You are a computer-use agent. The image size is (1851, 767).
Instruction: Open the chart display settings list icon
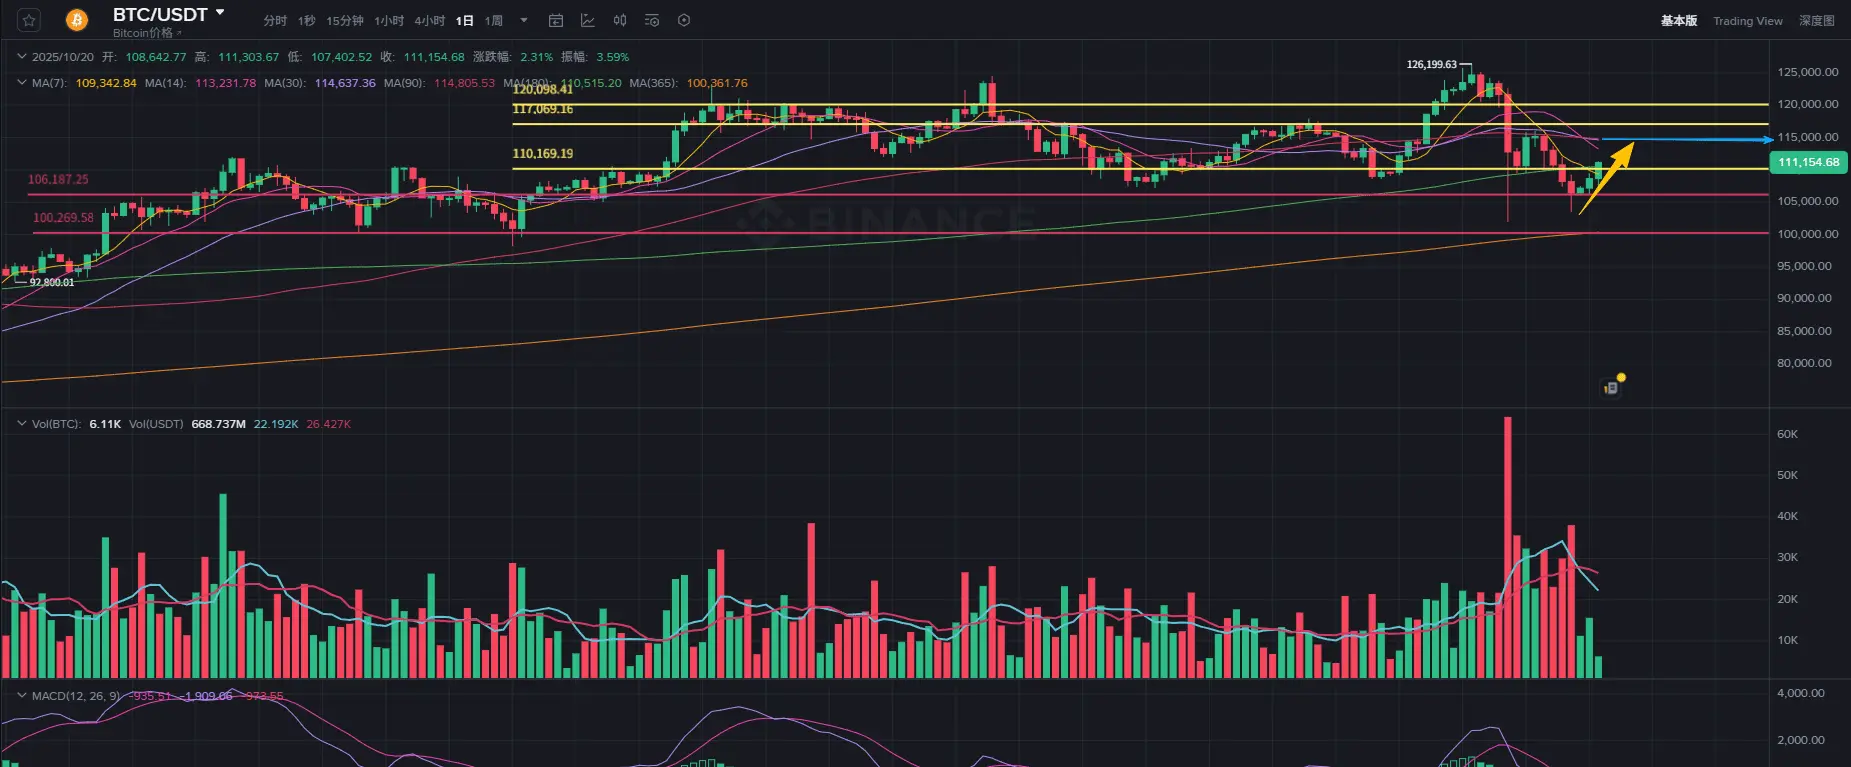point(652,20)
